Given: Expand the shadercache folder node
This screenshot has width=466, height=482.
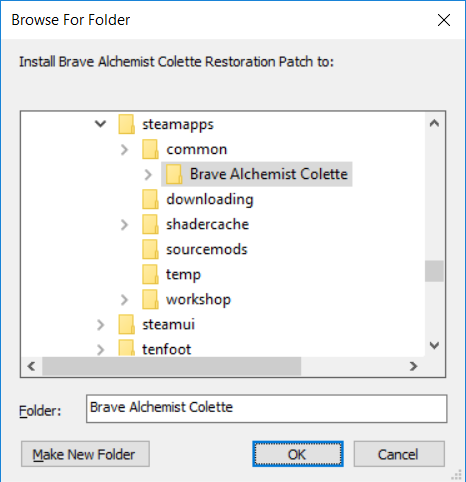Looking at the screenshot, I should pos(124,225).
